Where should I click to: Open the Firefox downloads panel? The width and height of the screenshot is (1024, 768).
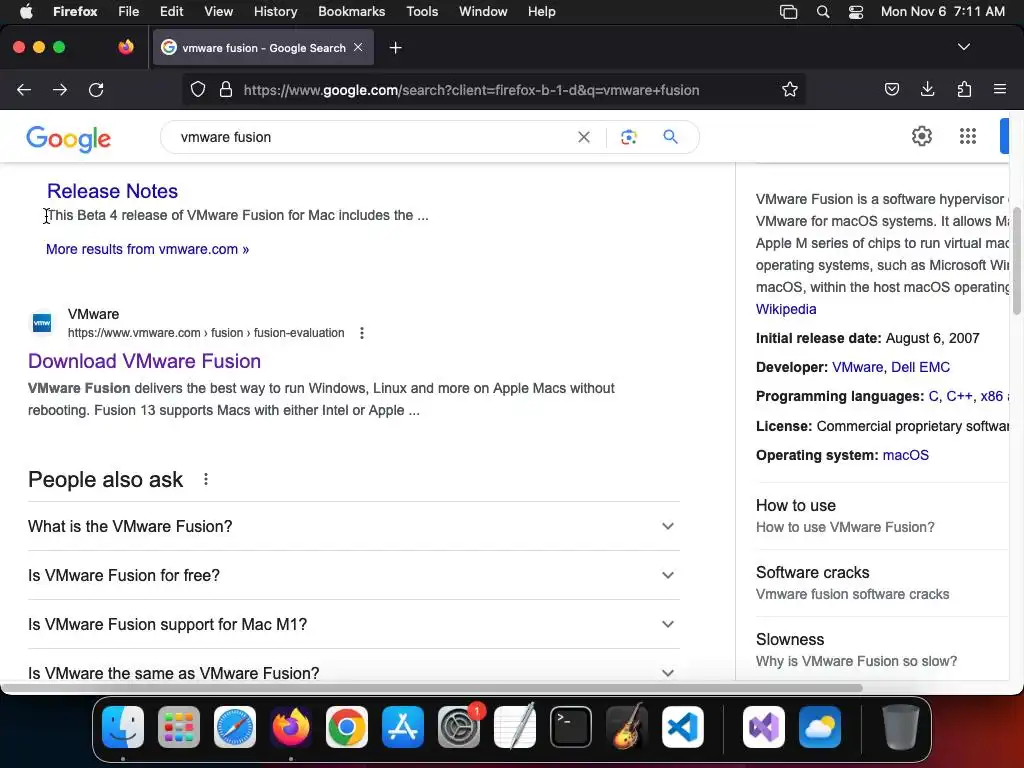pyautogui.click(x=927, y=89)
